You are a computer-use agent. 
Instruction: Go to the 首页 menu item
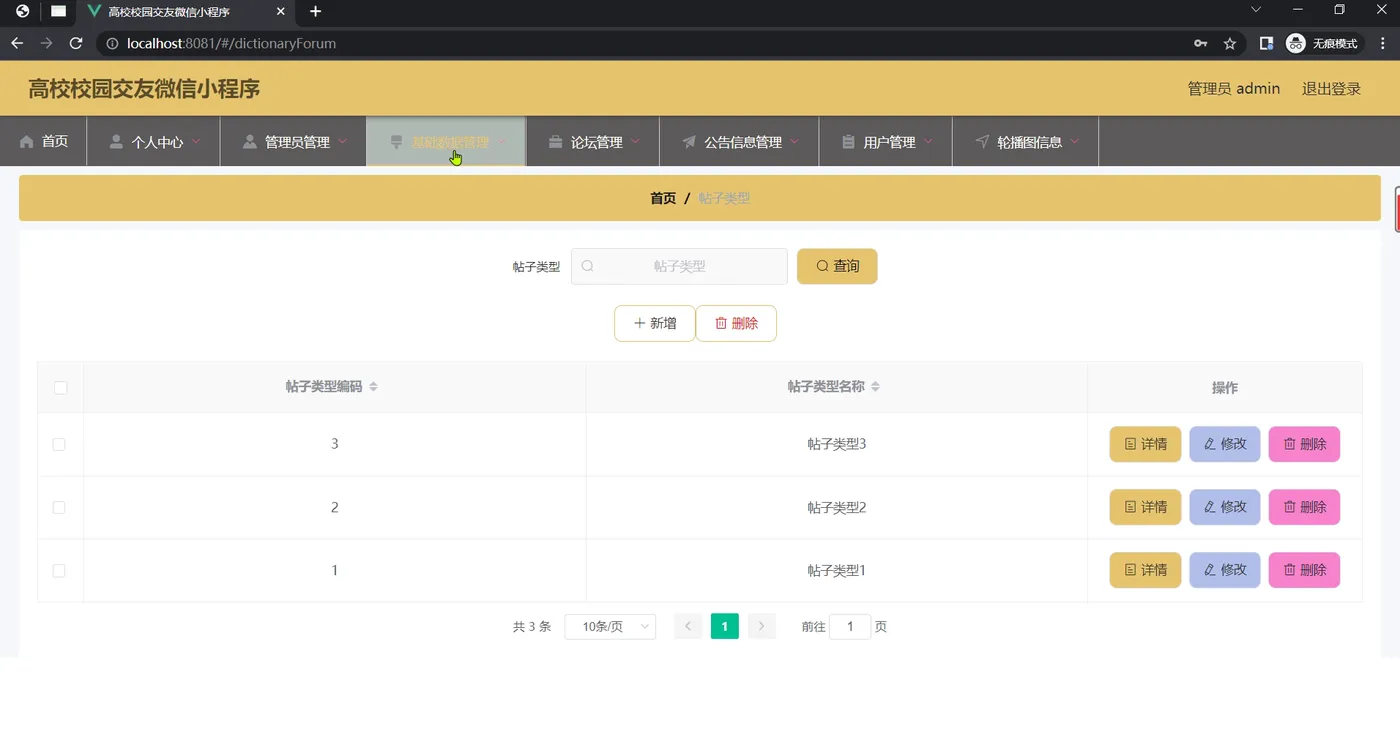(44, 142)
